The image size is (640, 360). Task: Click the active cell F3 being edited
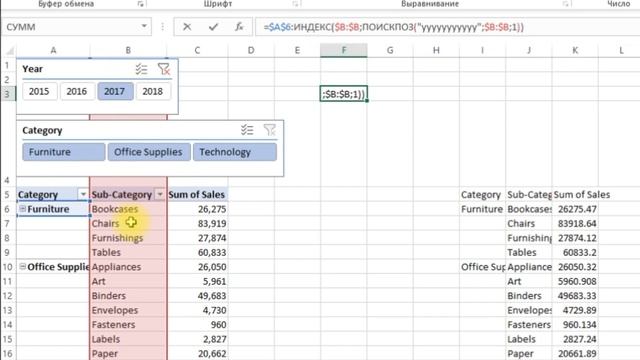coord(344,94)
